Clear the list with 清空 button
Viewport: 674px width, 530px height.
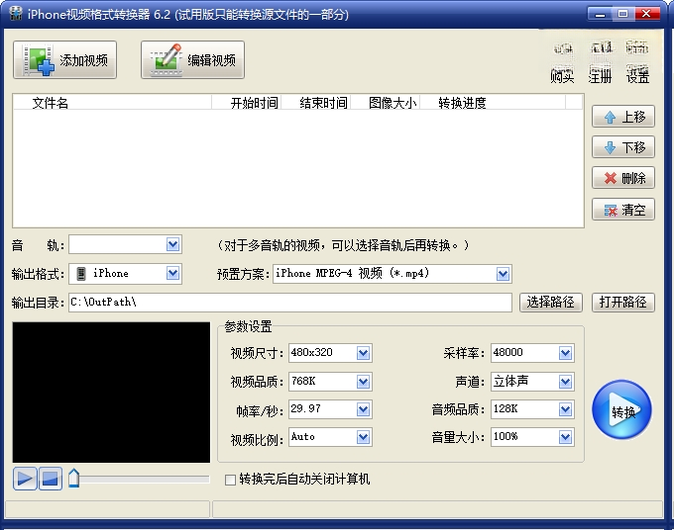(623, 210)
